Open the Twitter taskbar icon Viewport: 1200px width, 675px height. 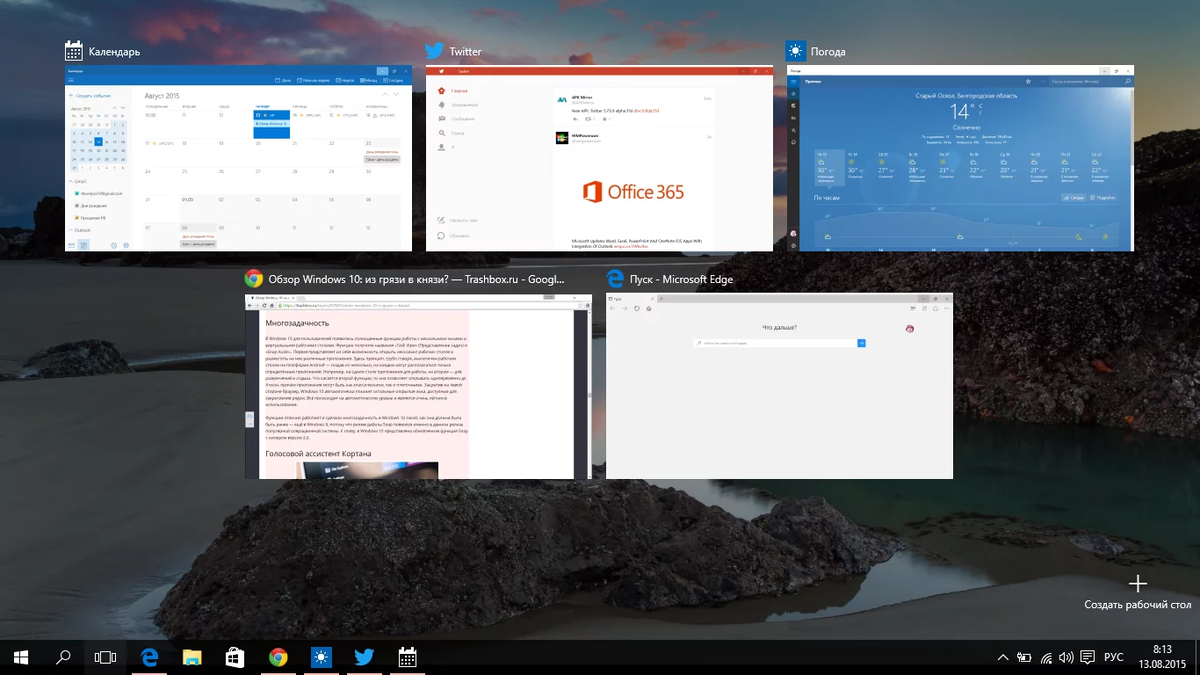point(364,657)
